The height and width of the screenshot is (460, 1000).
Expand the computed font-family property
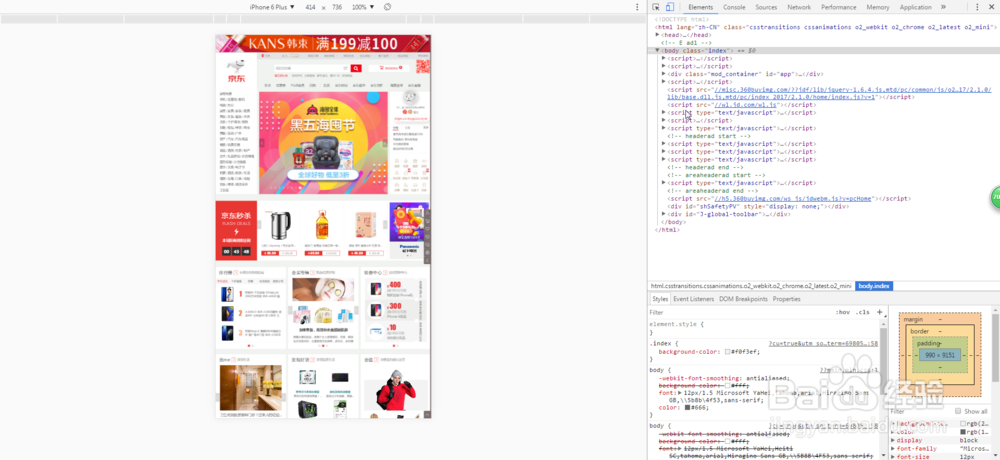pos(893,449)
